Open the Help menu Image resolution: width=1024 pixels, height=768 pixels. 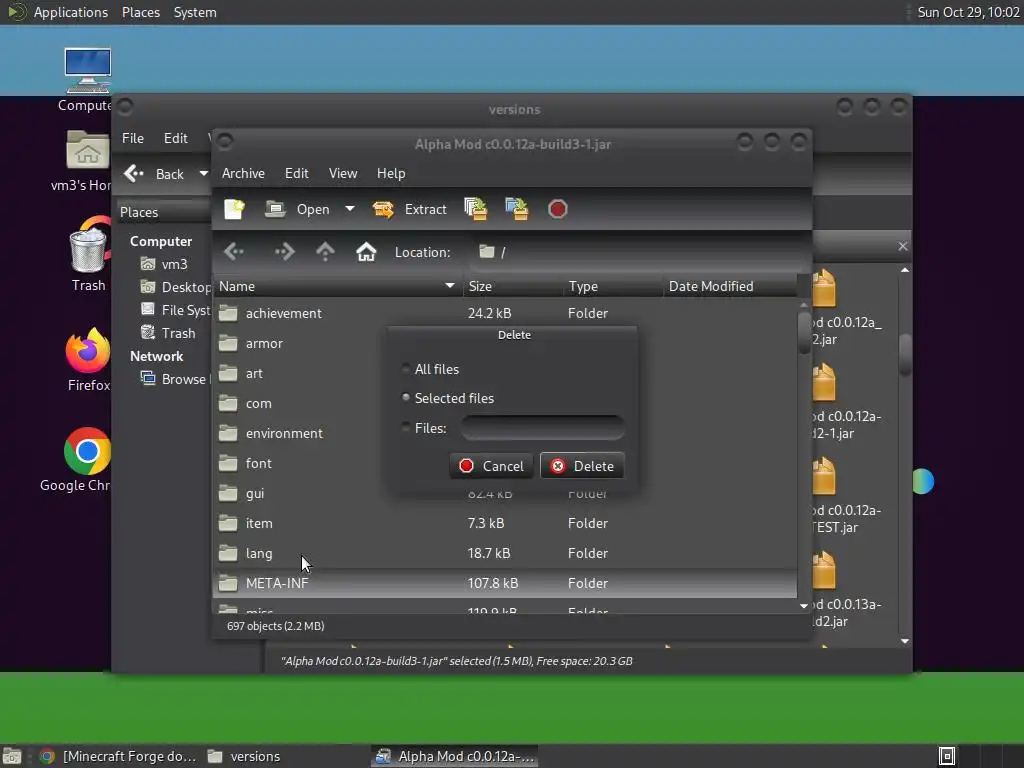point(391,173)
